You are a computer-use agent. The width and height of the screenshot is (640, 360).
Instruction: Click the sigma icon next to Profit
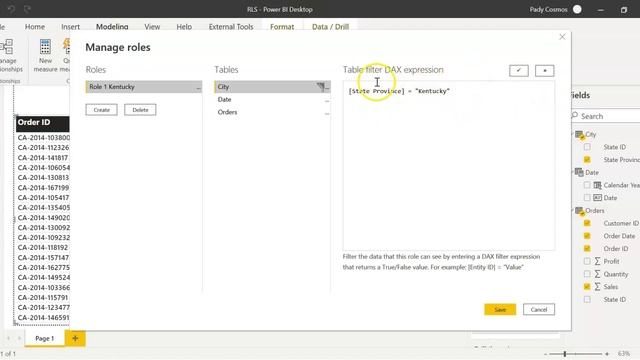[x=598, y=261]
